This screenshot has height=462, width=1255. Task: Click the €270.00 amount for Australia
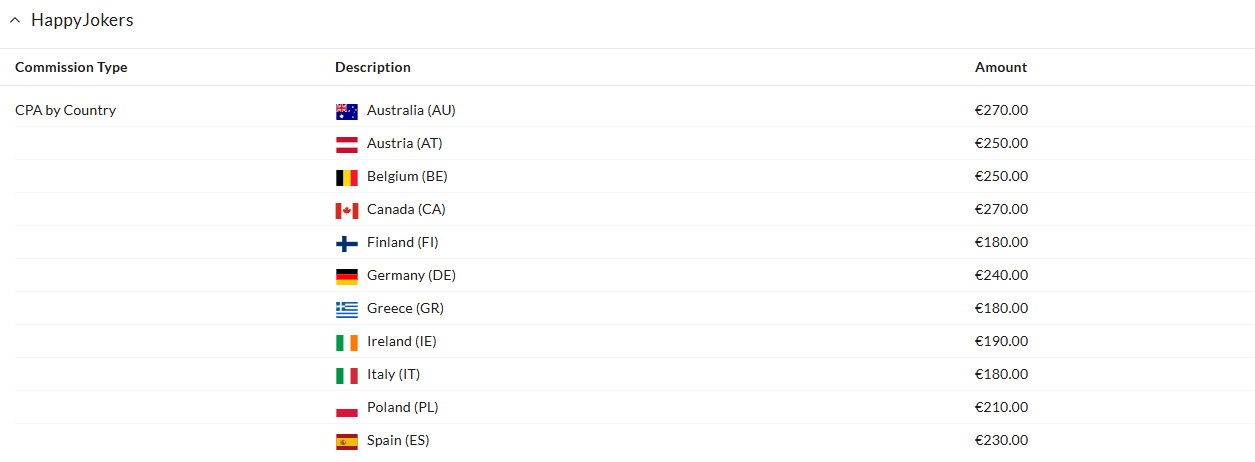click(1001, 110)
